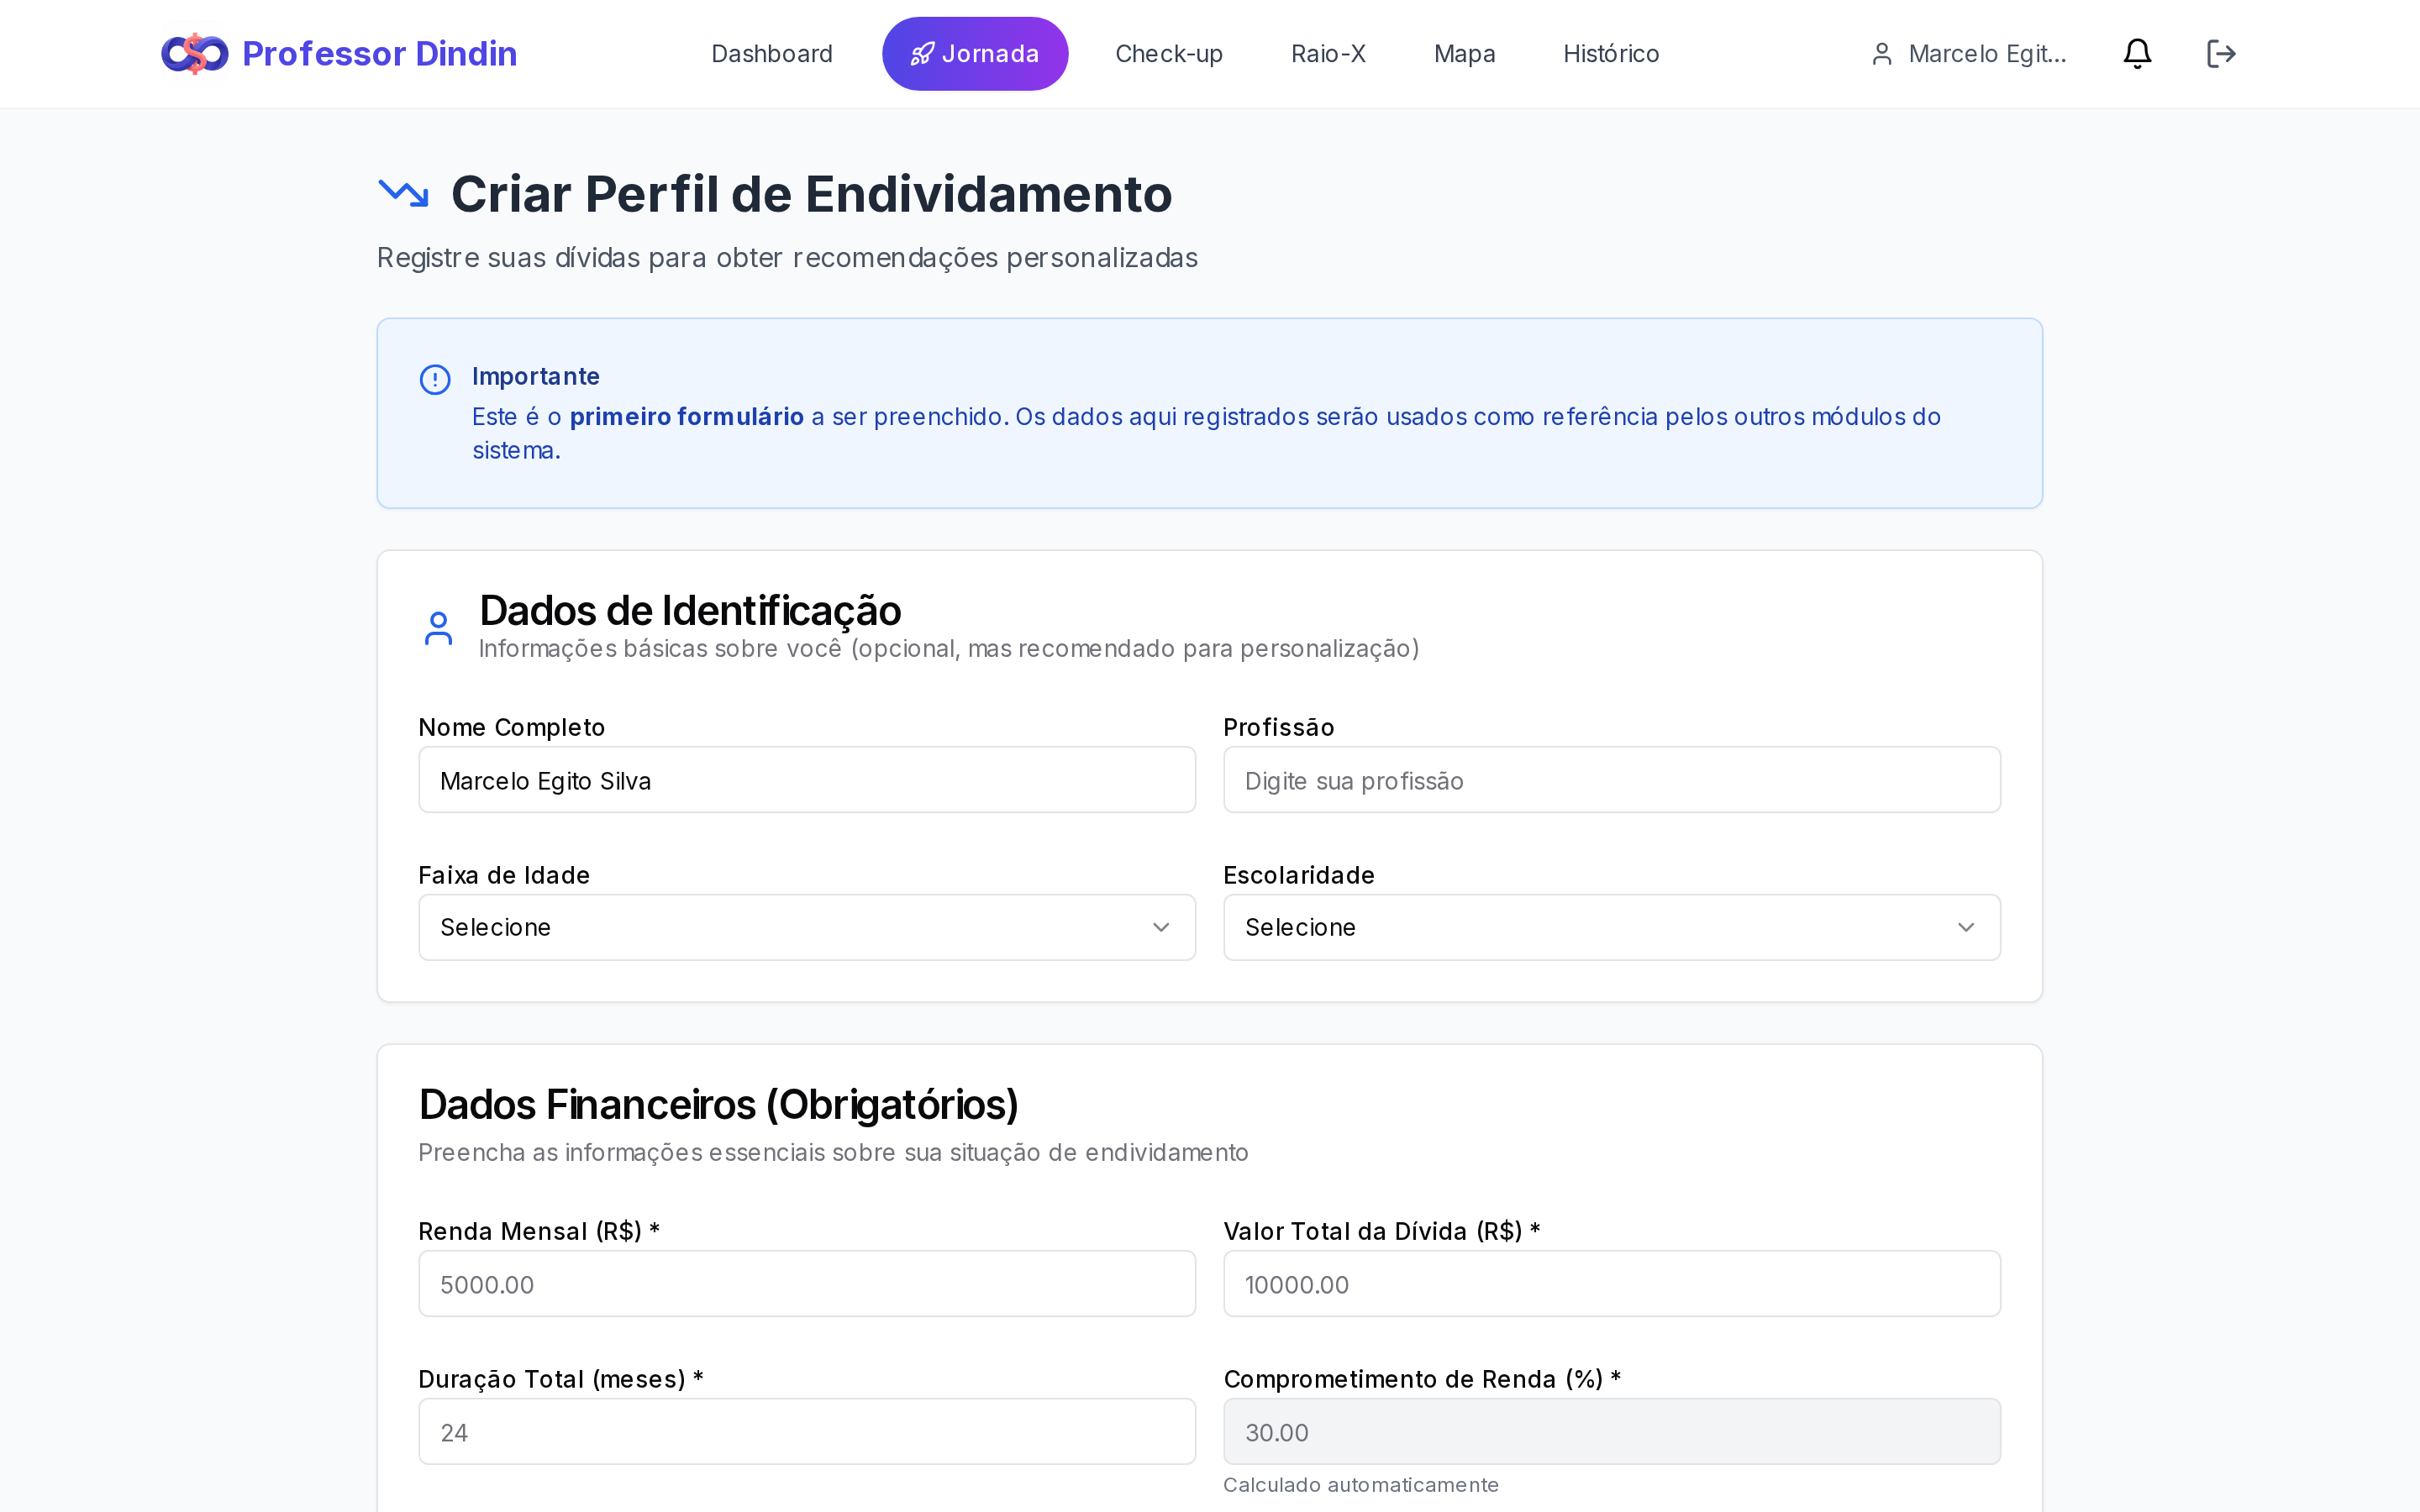Screen dimensions: 2420x1512
Task: Select the Jornada navigation tab
Action: tap(975, 54)
